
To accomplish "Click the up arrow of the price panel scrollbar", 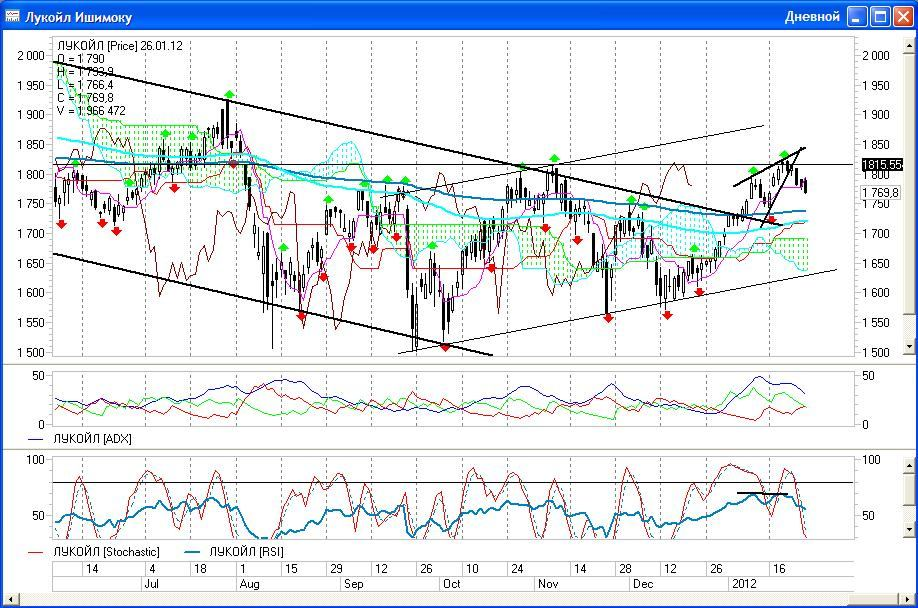I will click(909, 44).
